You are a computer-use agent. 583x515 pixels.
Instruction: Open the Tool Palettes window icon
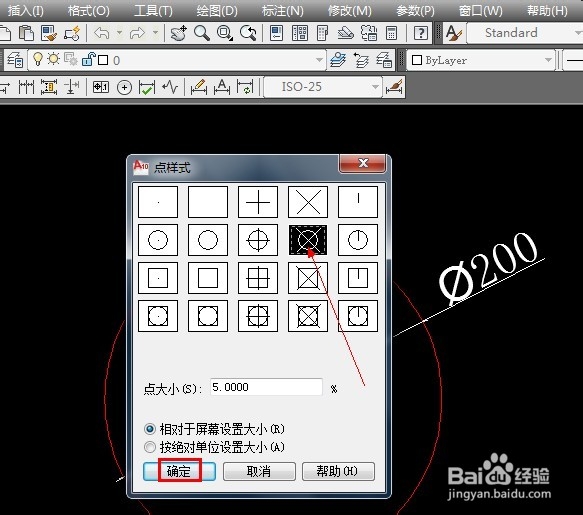click(x=322, y=33)
